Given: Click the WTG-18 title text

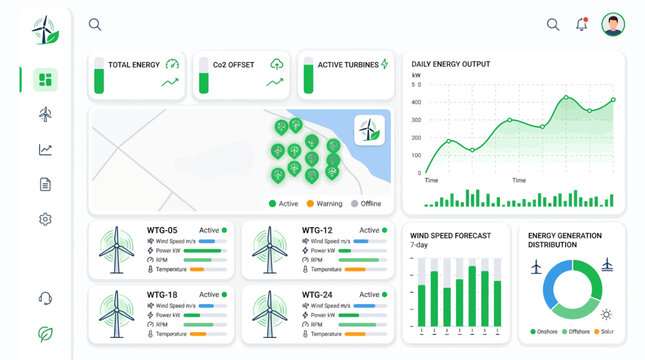Looking at the screenshot, I should tap(162, 295).
